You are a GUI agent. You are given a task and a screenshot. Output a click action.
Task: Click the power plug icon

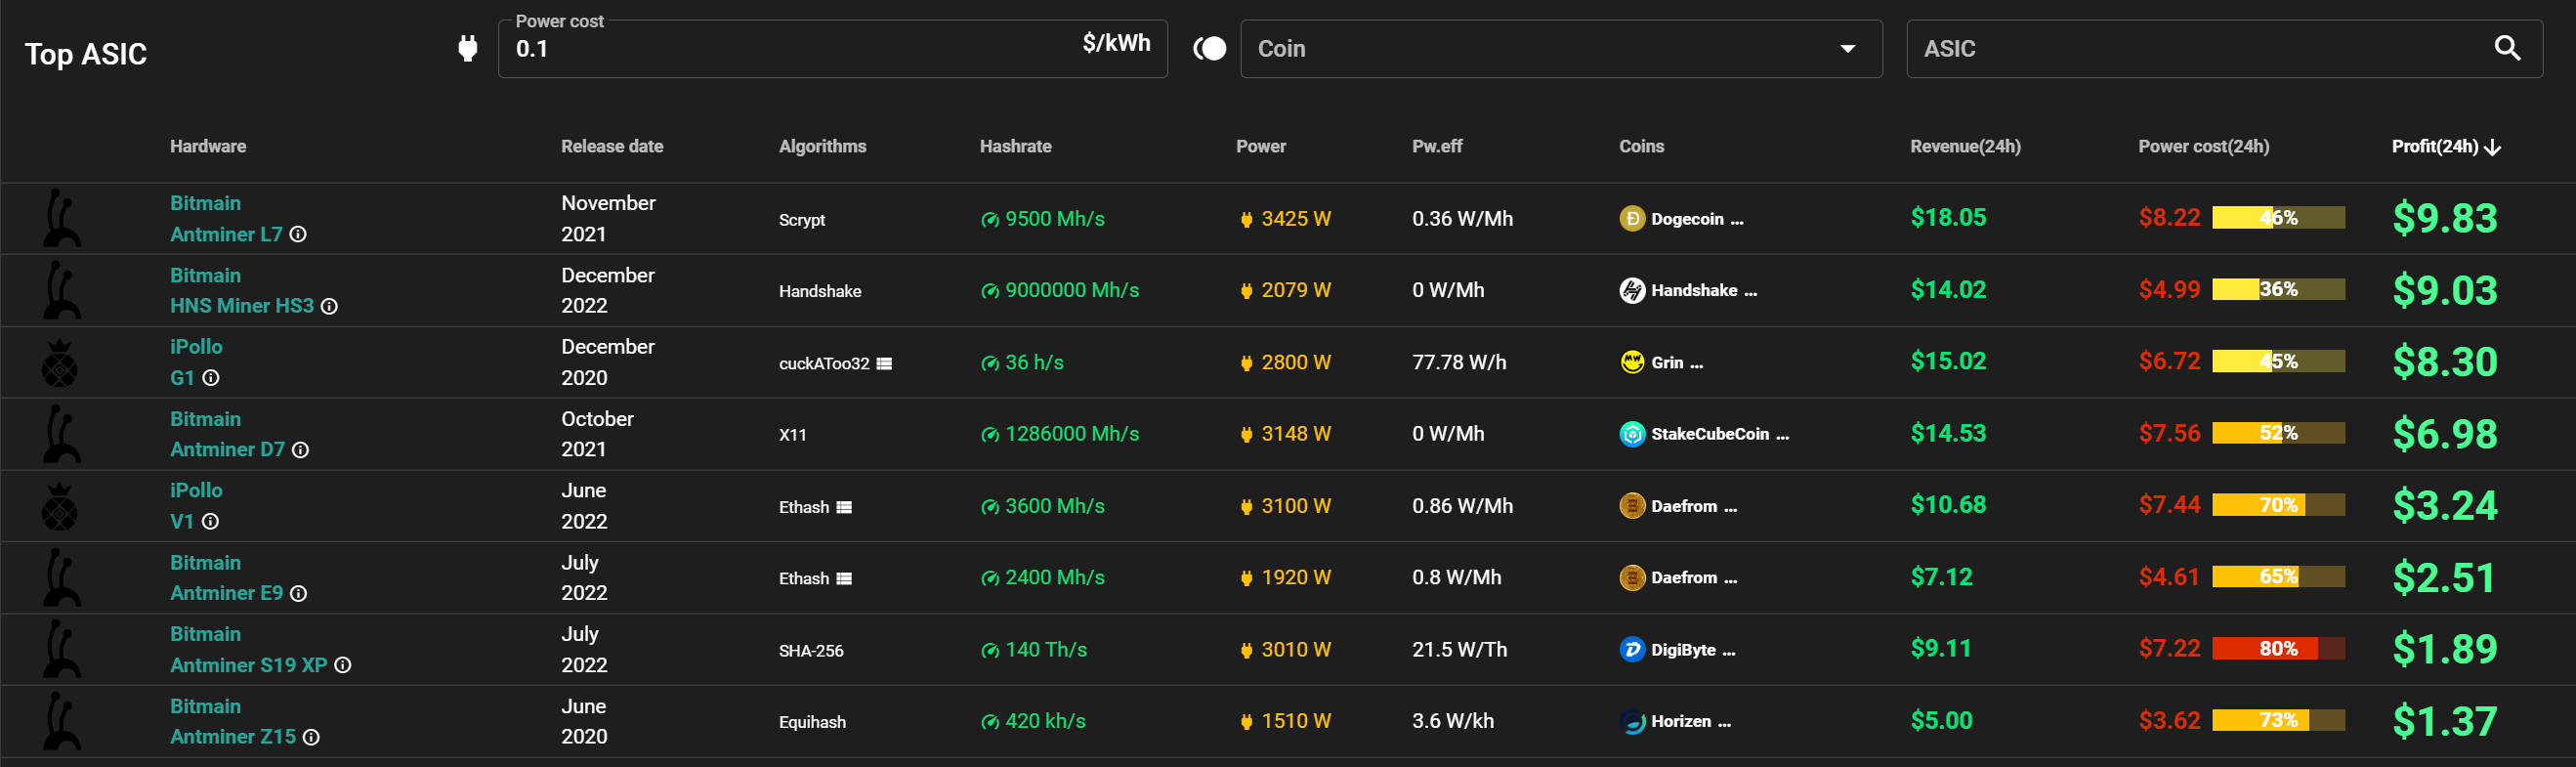(x=467, y=48)
